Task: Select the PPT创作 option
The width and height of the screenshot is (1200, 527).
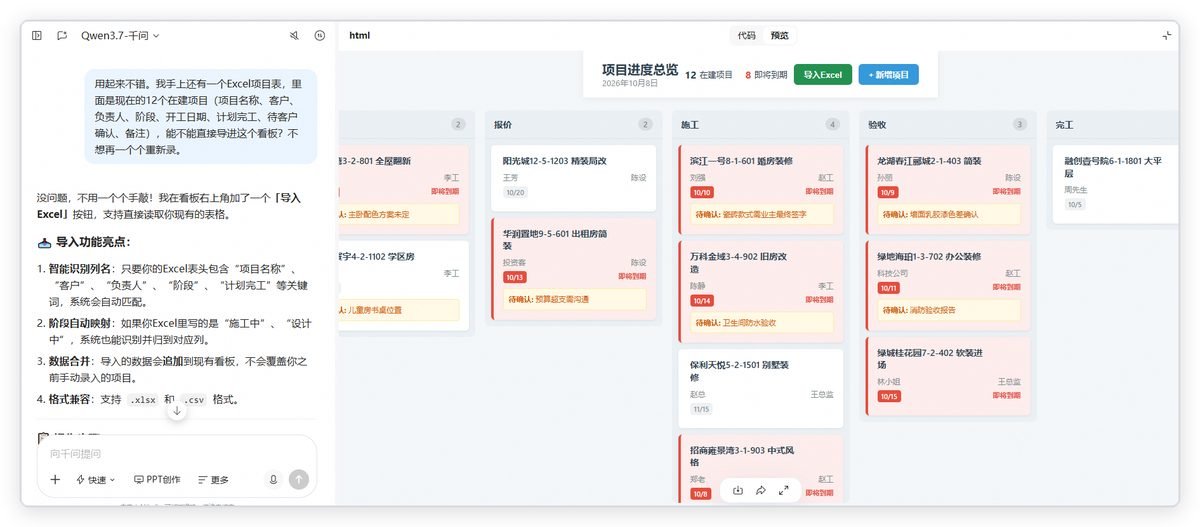Action: [x=157, y=480]
